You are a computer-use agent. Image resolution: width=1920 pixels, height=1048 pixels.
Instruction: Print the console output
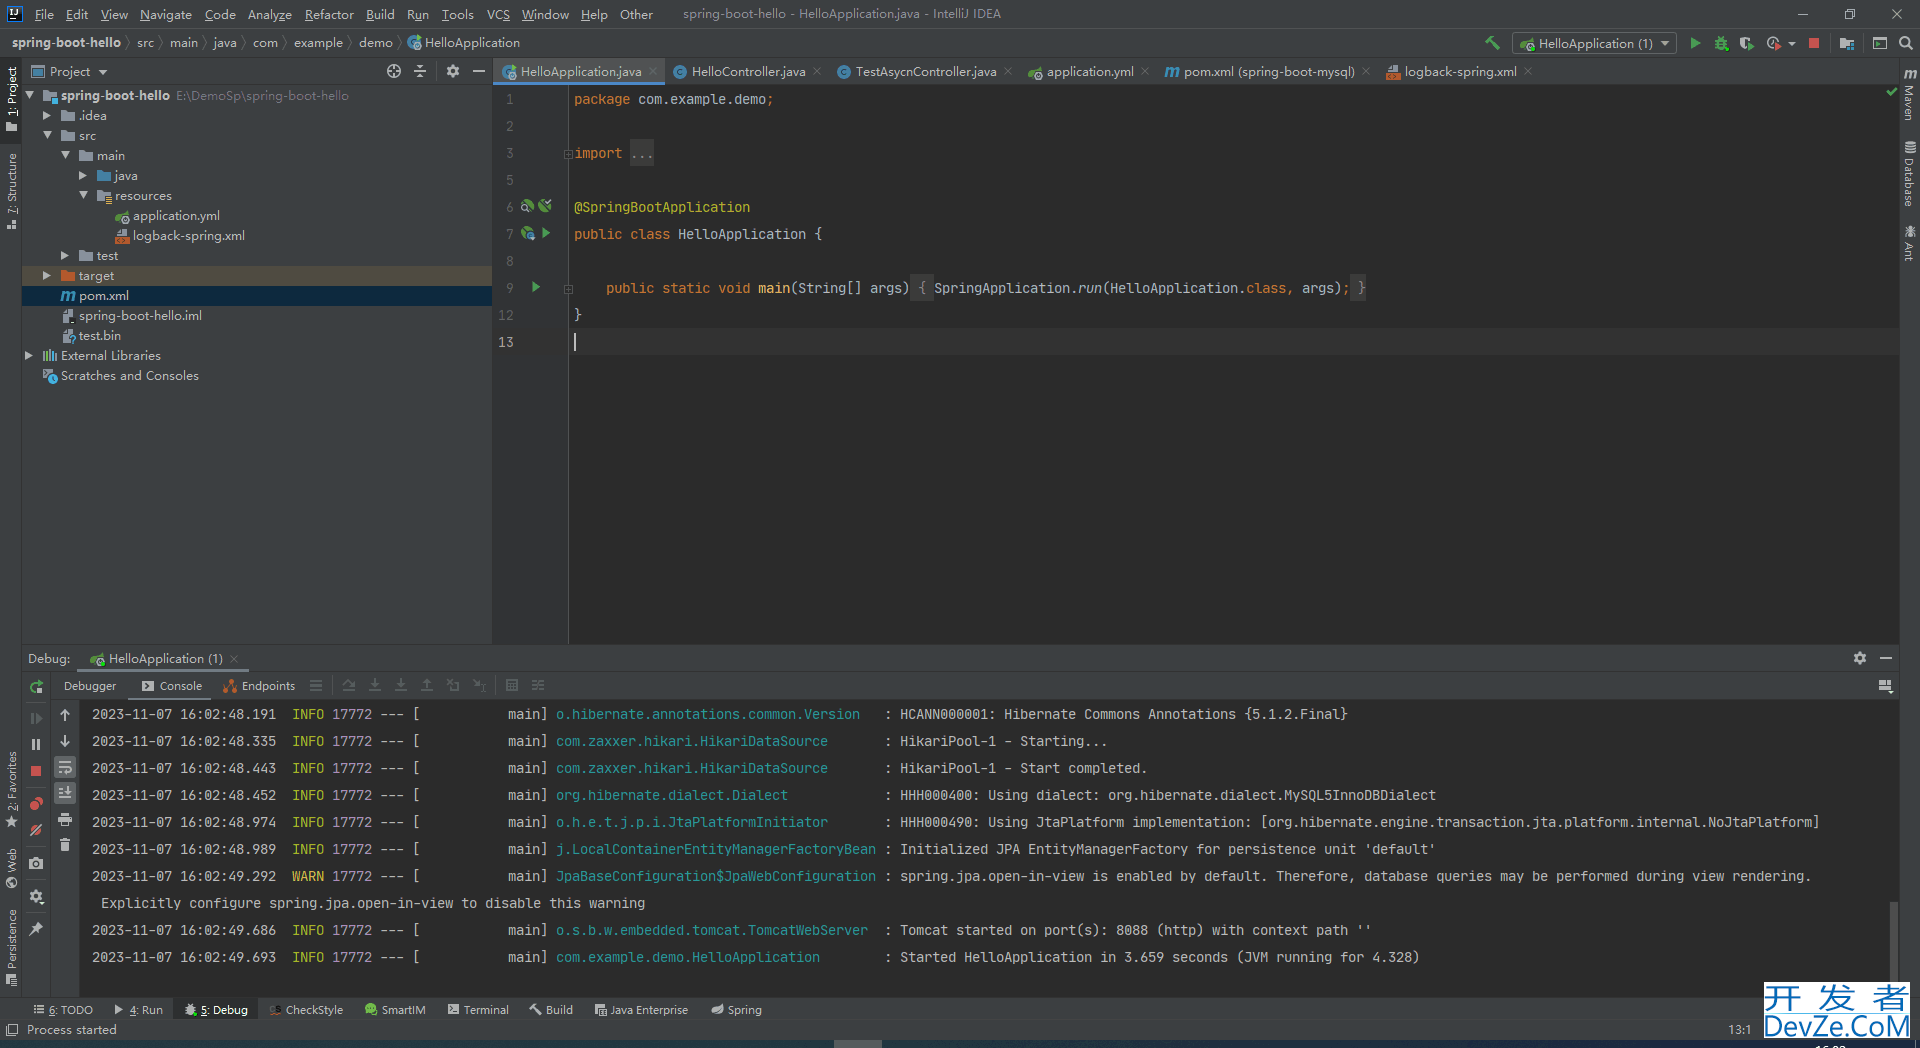(x=65, y=819)
